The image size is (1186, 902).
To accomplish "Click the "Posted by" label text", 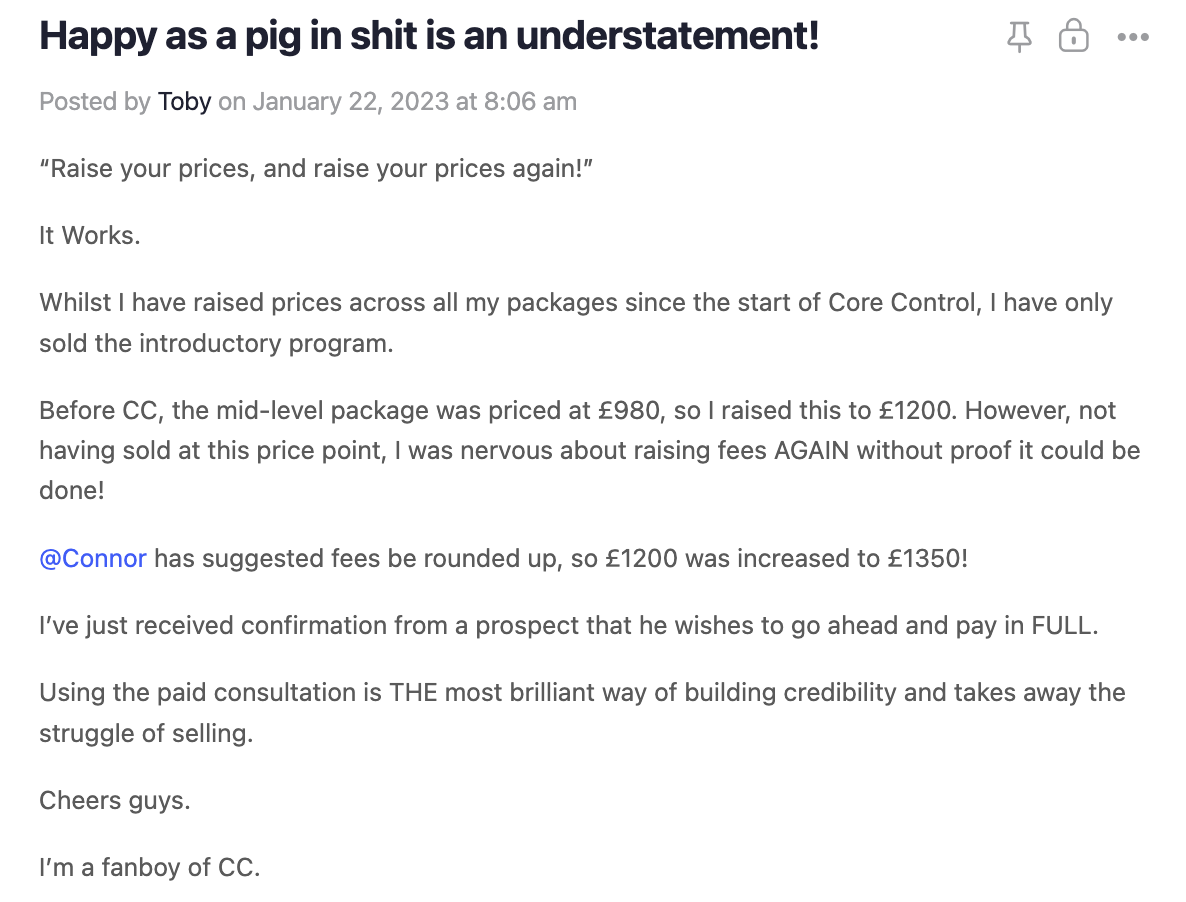I will 95,101.
